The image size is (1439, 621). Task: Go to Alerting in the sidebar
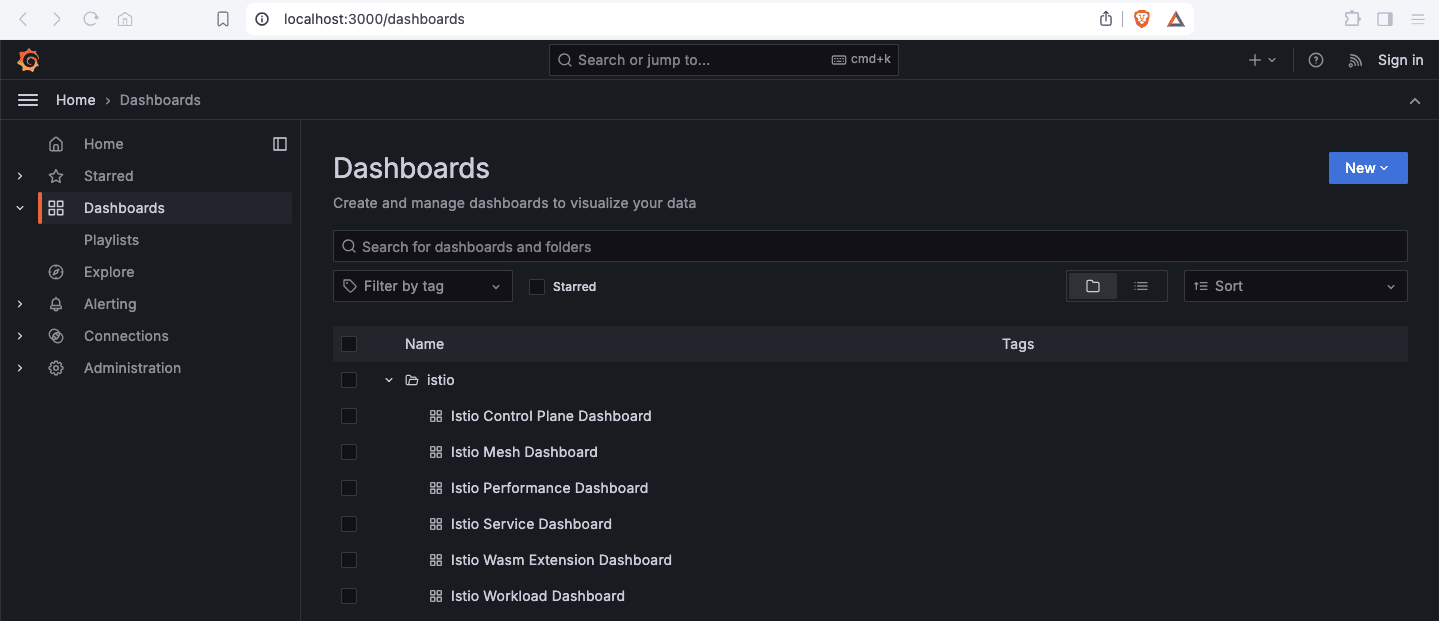tap(110, 304)
